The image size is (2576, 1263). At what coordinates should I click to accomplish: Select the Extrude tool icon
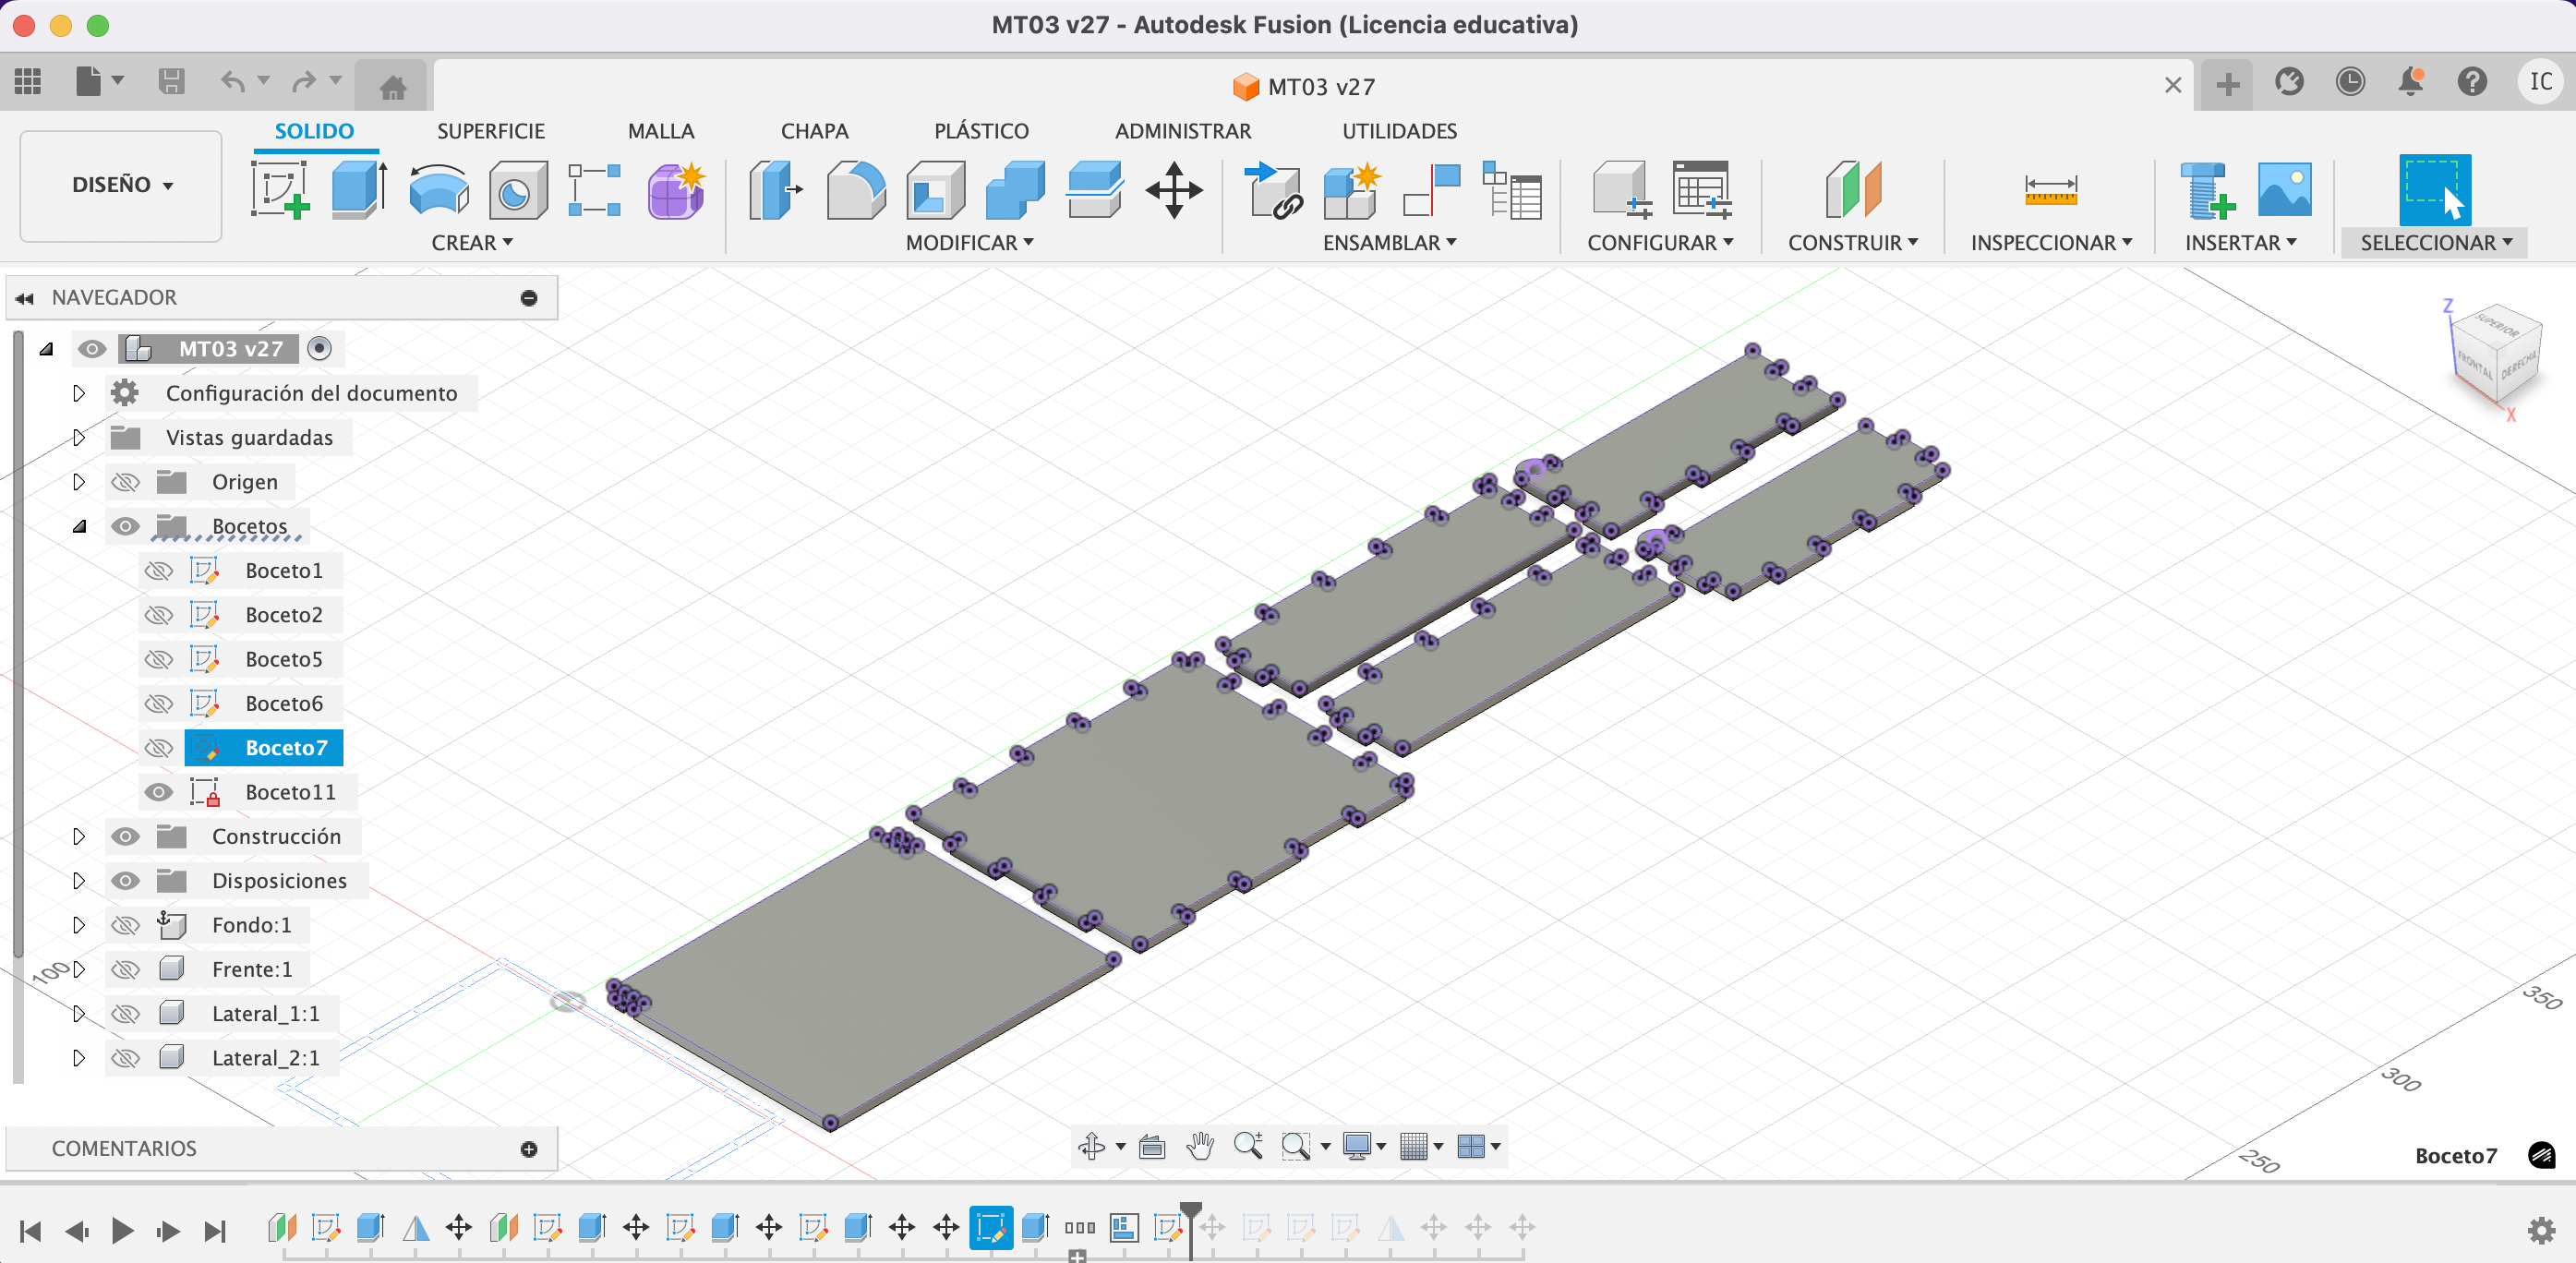pos(358,189)
